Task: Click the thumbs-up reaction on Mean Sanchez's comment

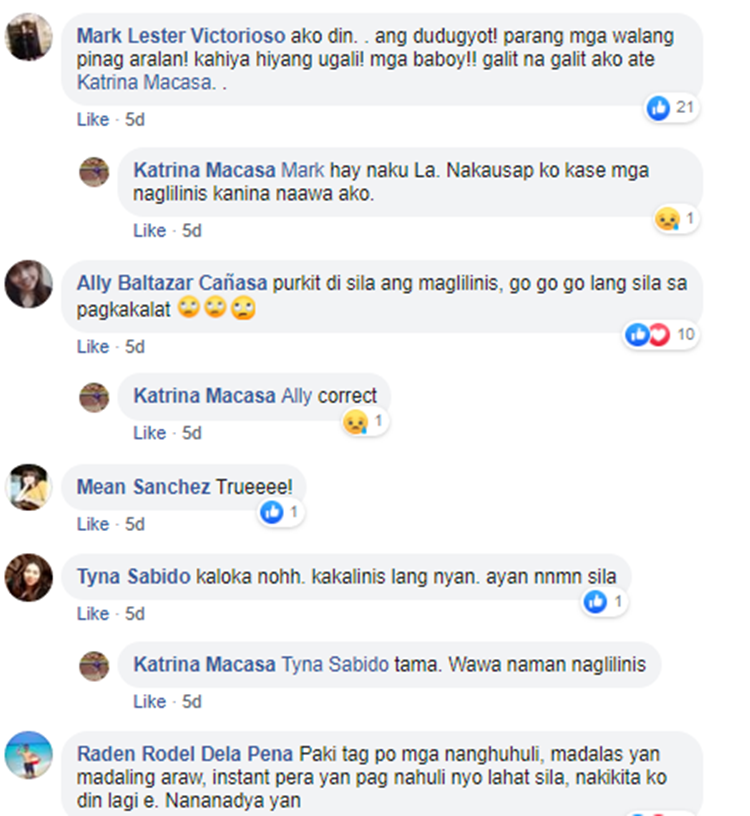Action: click(281, 513)
